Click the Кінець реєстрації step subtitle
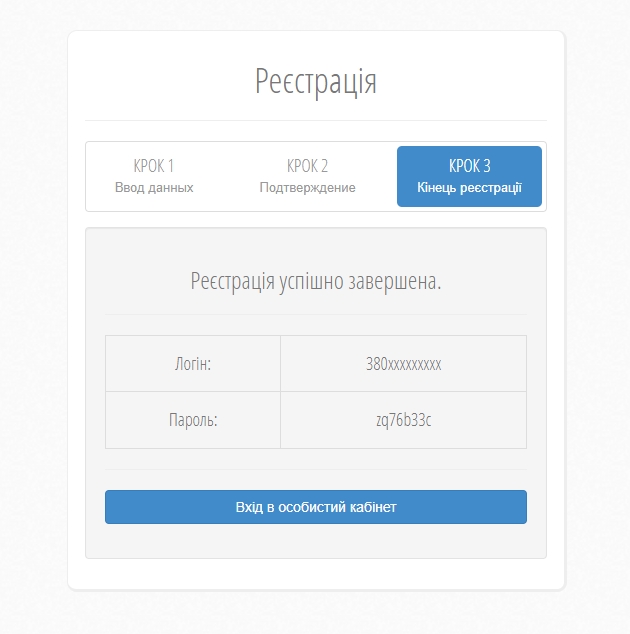Viewport: 630px width, 634px height. [x=469, y=188]
